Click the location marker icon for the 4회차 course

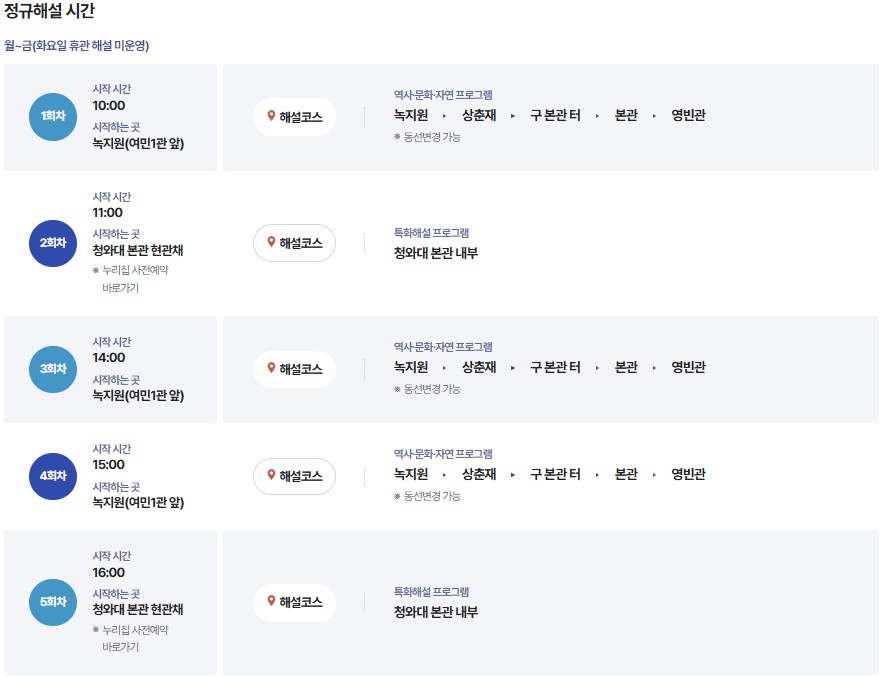[270, 476]
